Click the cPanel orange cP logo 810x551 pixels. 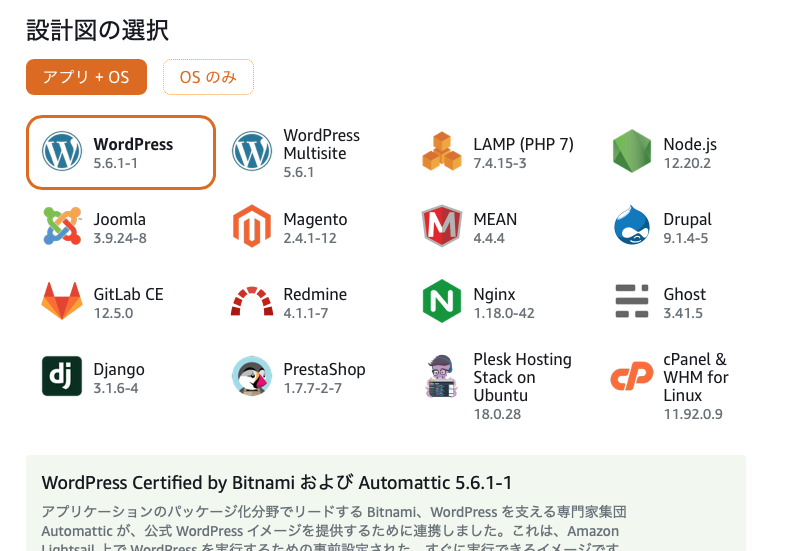coord(632,376)
